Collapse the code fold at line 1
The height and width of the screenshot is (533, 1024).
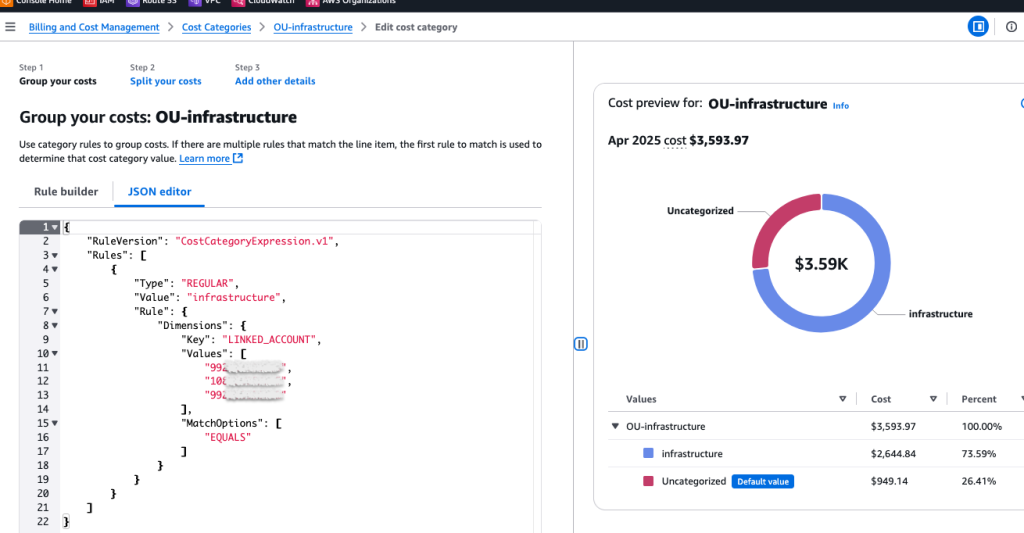(55, 227)
